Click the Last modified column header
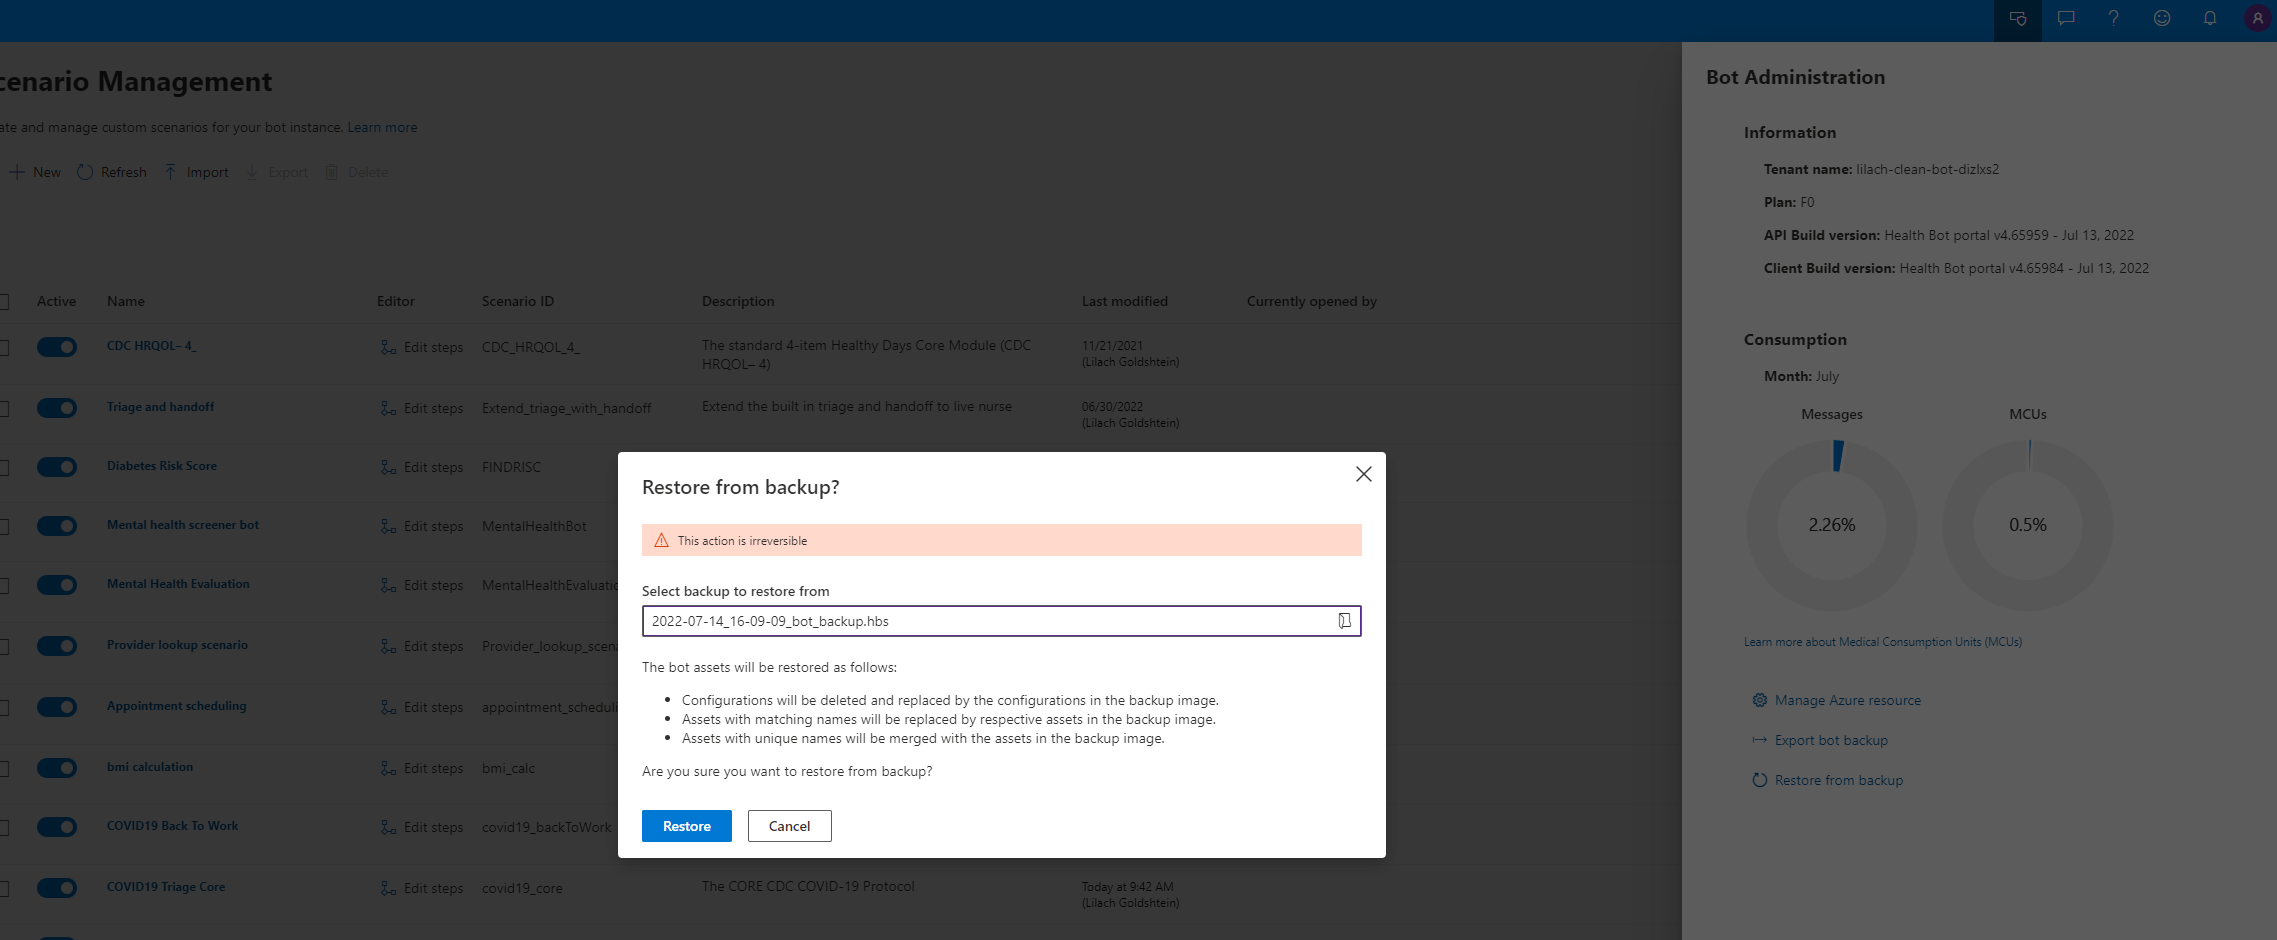 [1124, 301]
